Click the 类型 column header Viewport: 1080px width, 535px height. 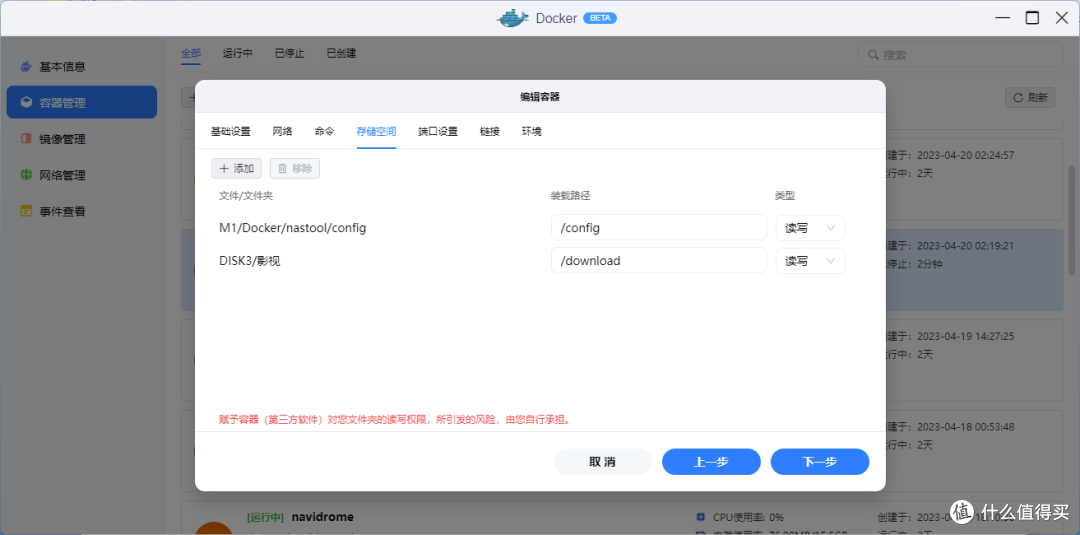click(x=785, y=196)
